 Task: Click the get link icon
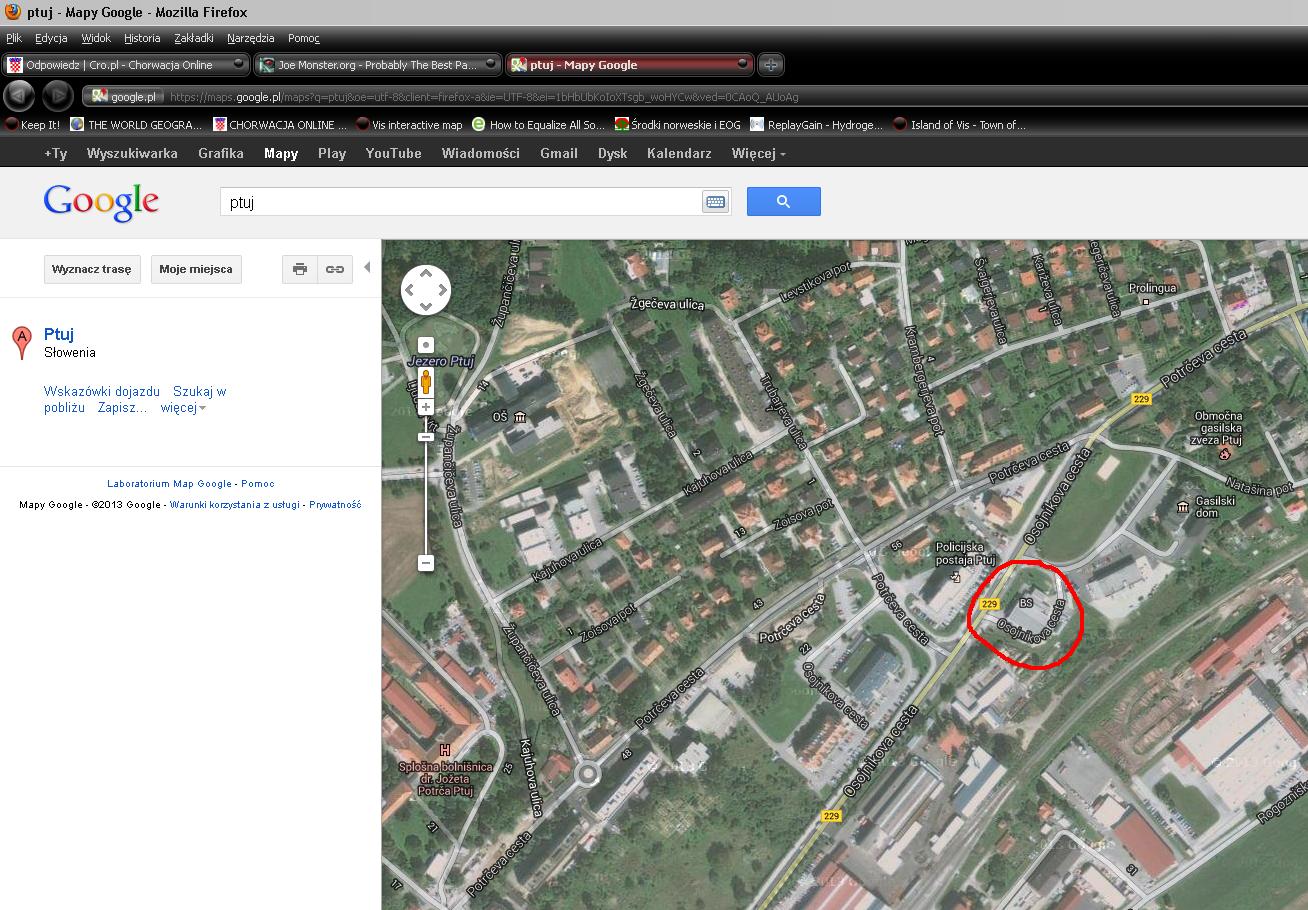coord(334,269)
